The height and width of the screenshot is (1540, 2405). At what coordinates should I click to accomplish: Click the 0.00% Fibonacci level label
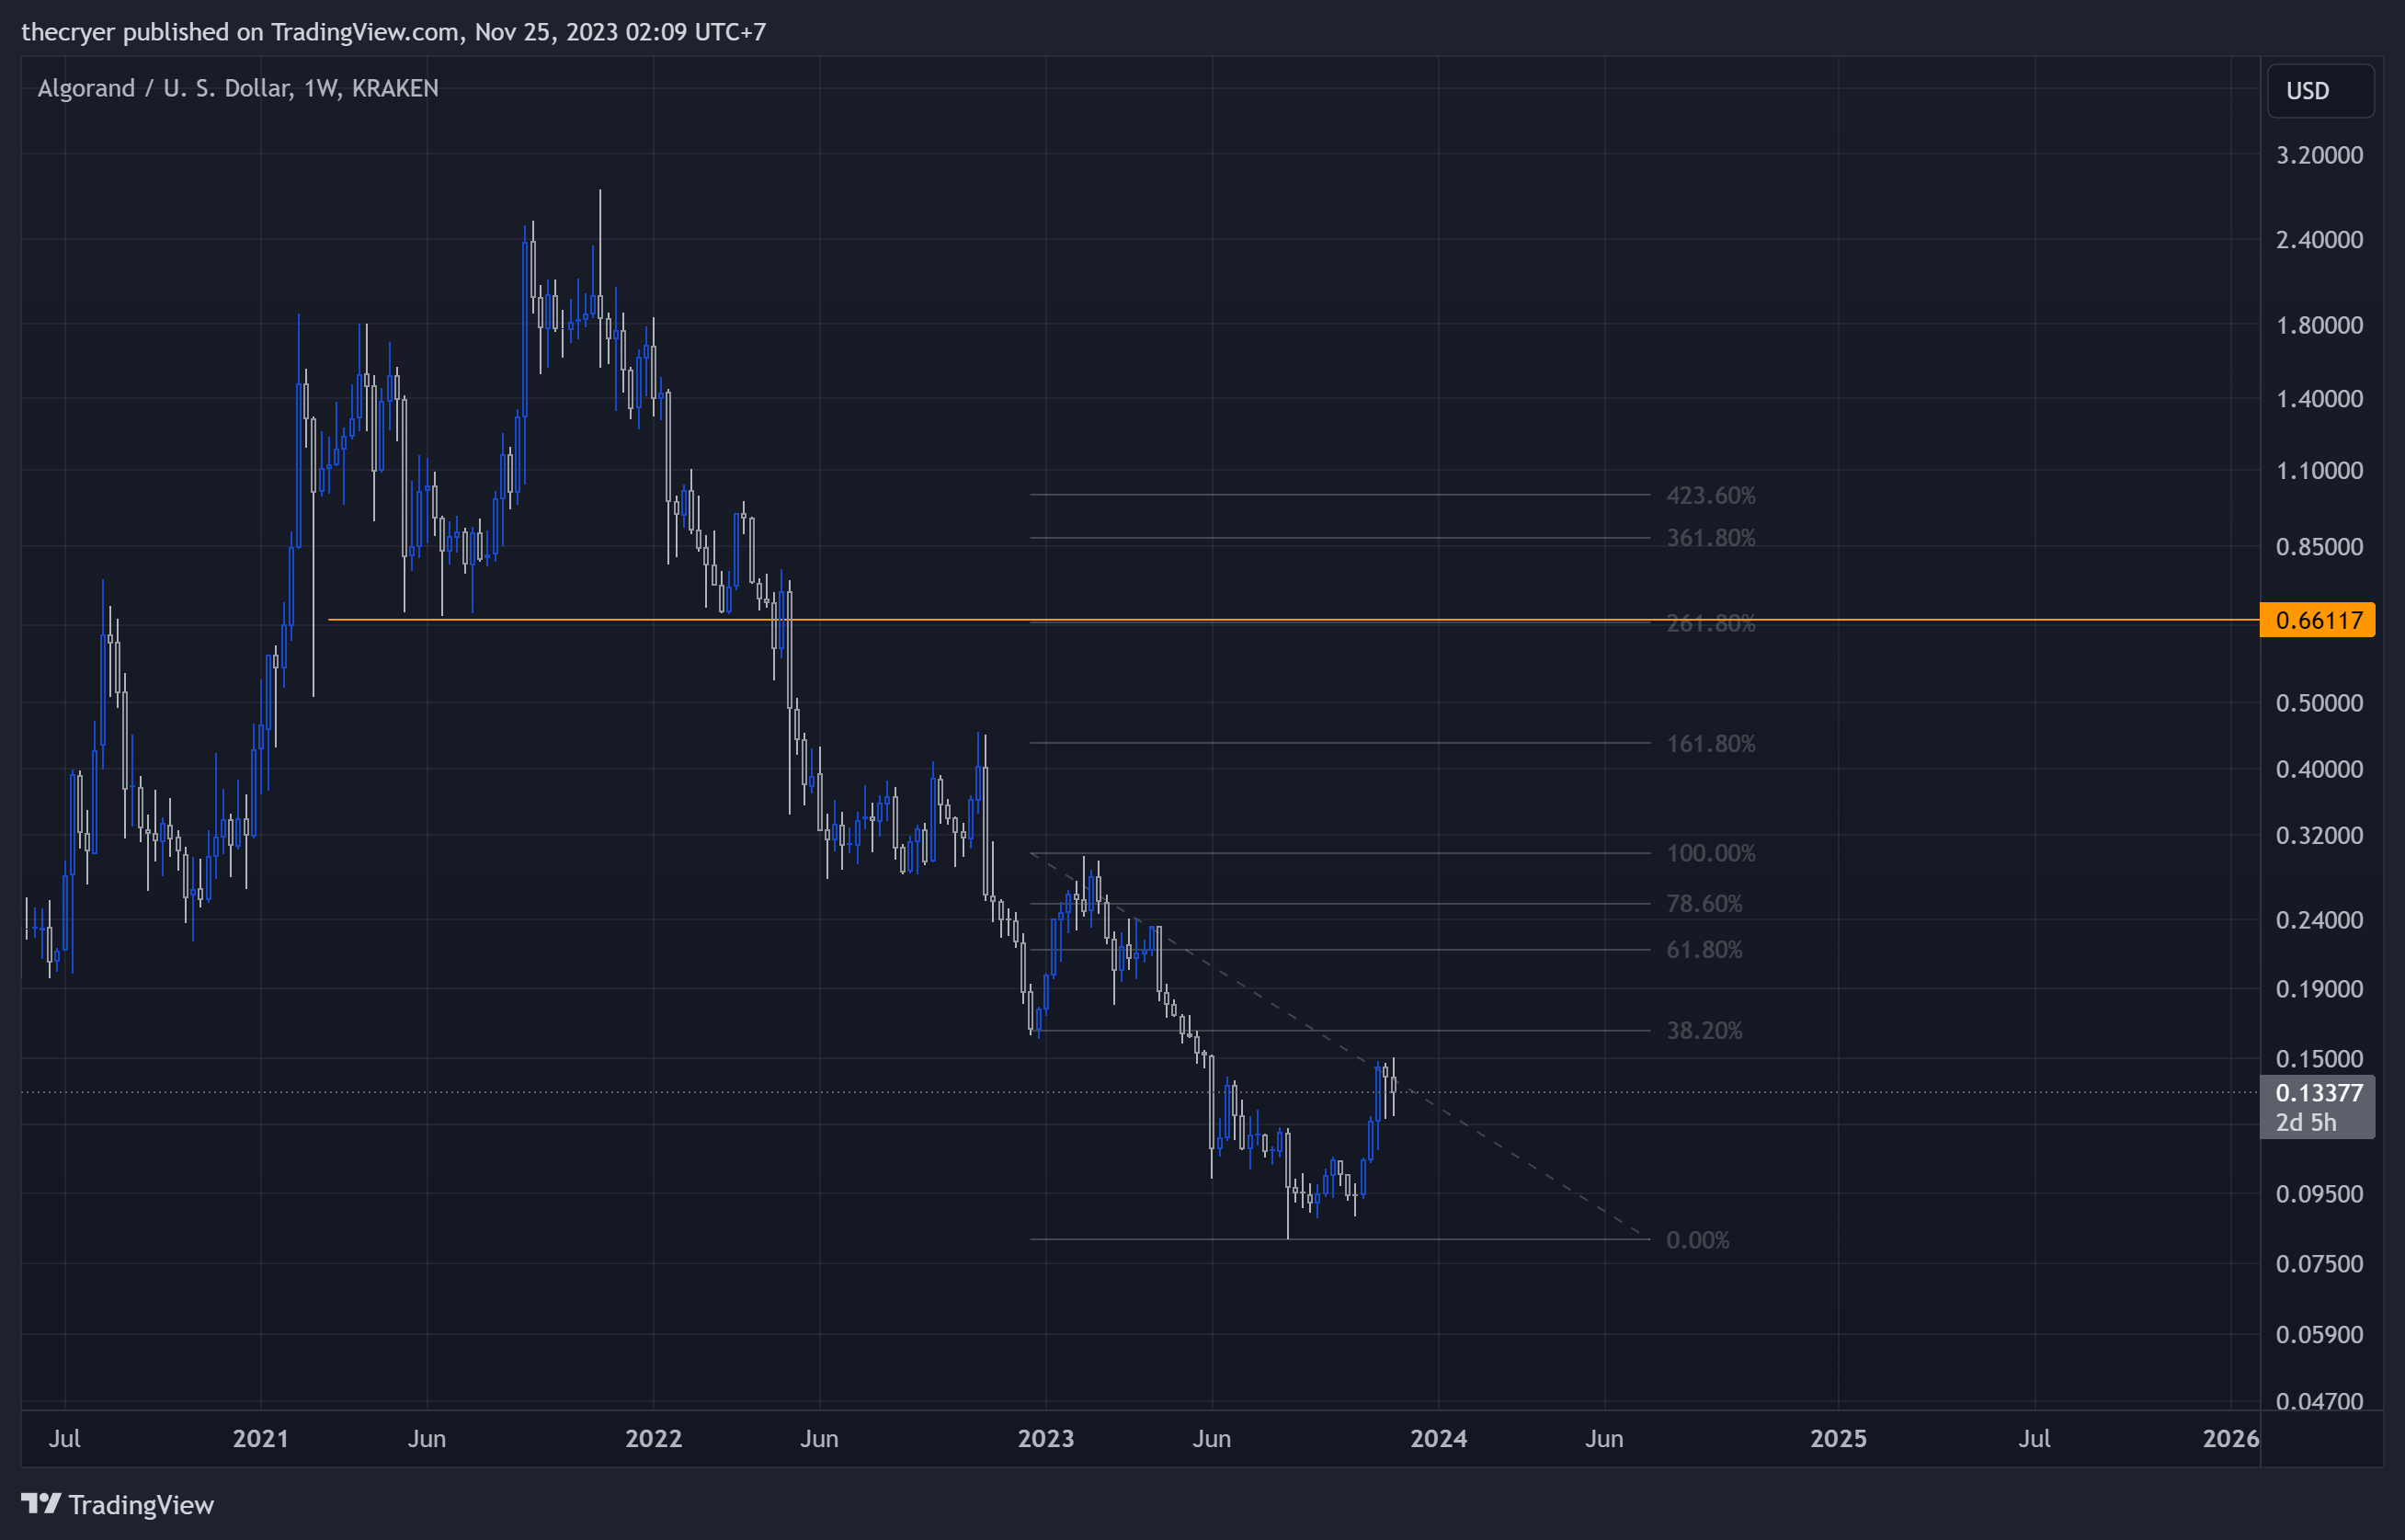coord(1698,1240)
